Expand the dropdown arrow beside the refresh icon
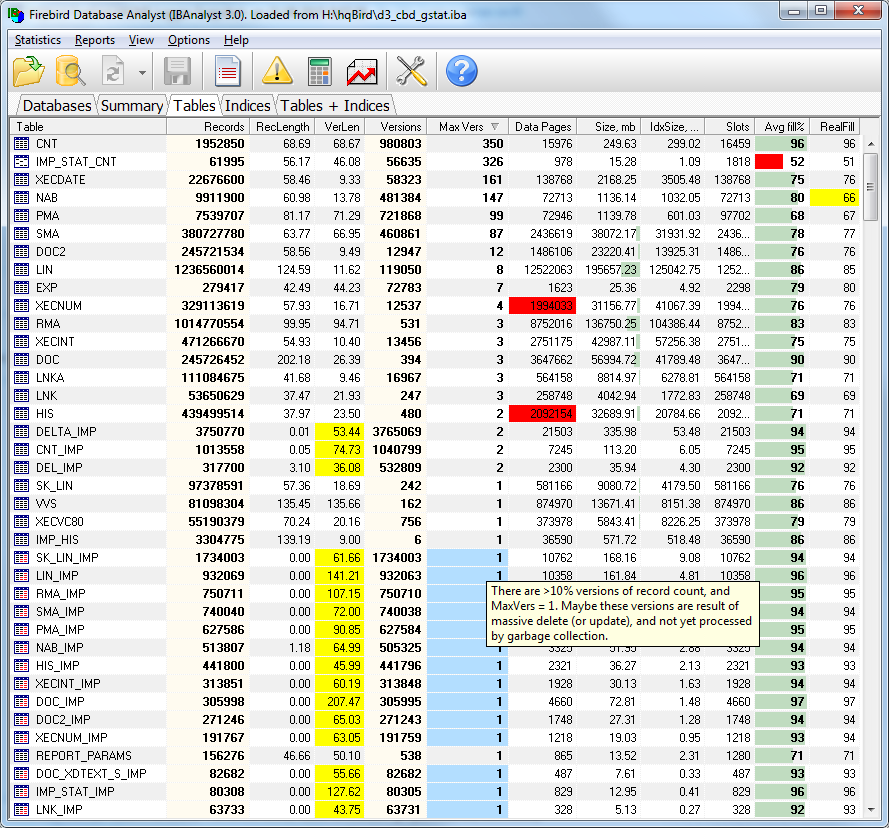Image resolution: width=889 pixels, height=828 pixels. coord(142,73)
